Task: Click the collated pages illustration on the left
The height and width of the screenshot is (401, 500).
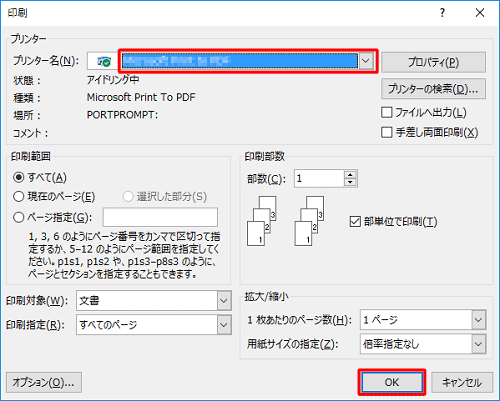Action: tap(262, 221)
